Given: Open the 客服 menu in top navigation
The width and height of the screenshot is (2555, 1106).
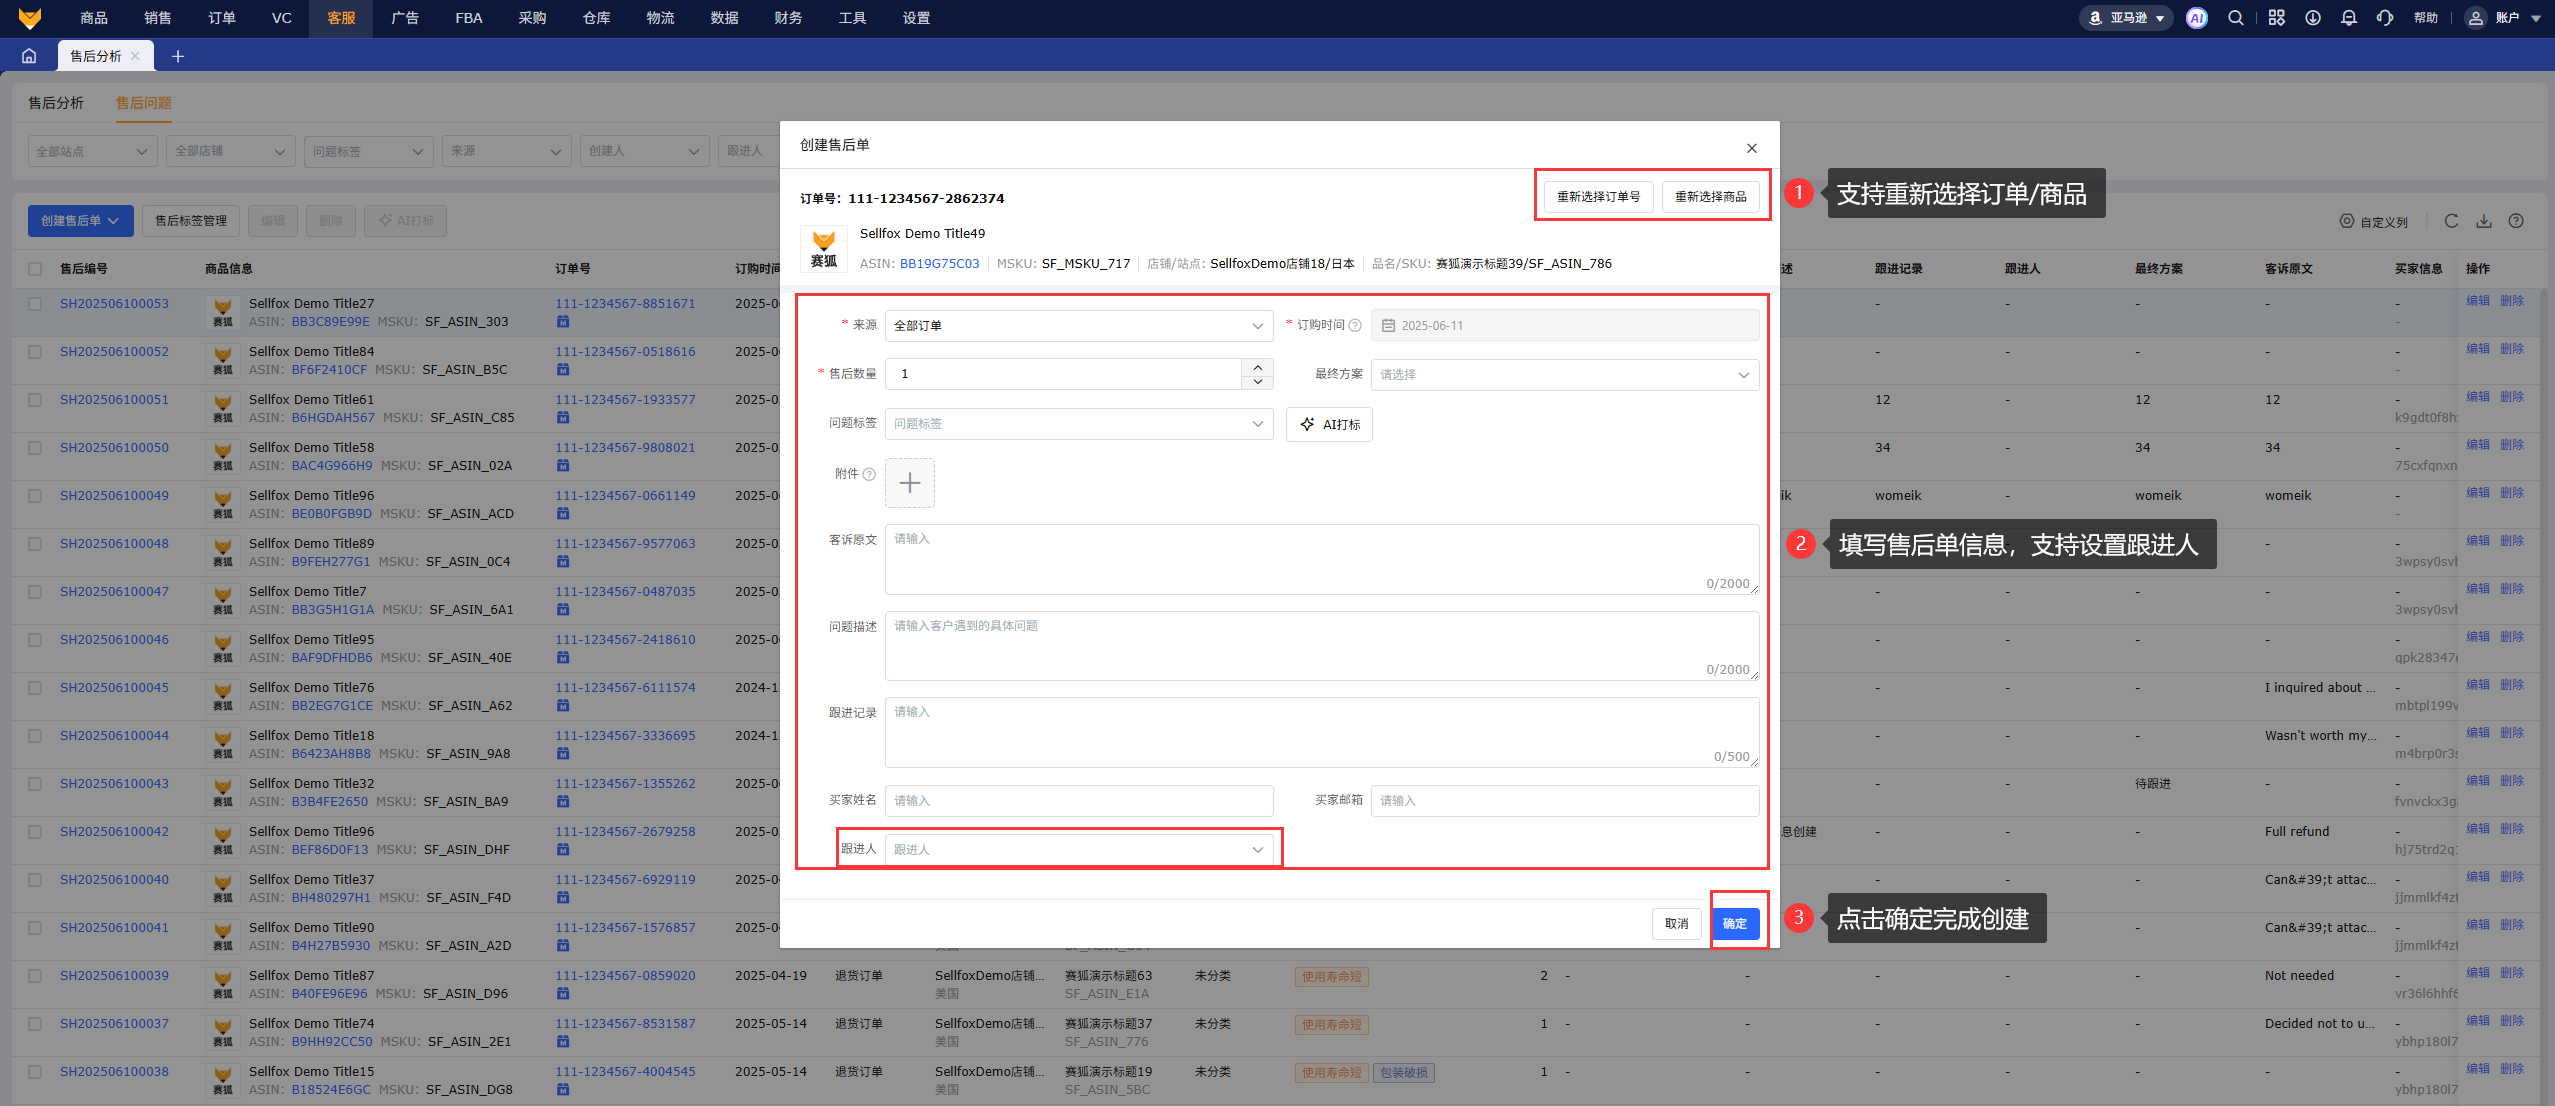Looking at the screenshot, I should pyautogui.click(x=341, y=18).
